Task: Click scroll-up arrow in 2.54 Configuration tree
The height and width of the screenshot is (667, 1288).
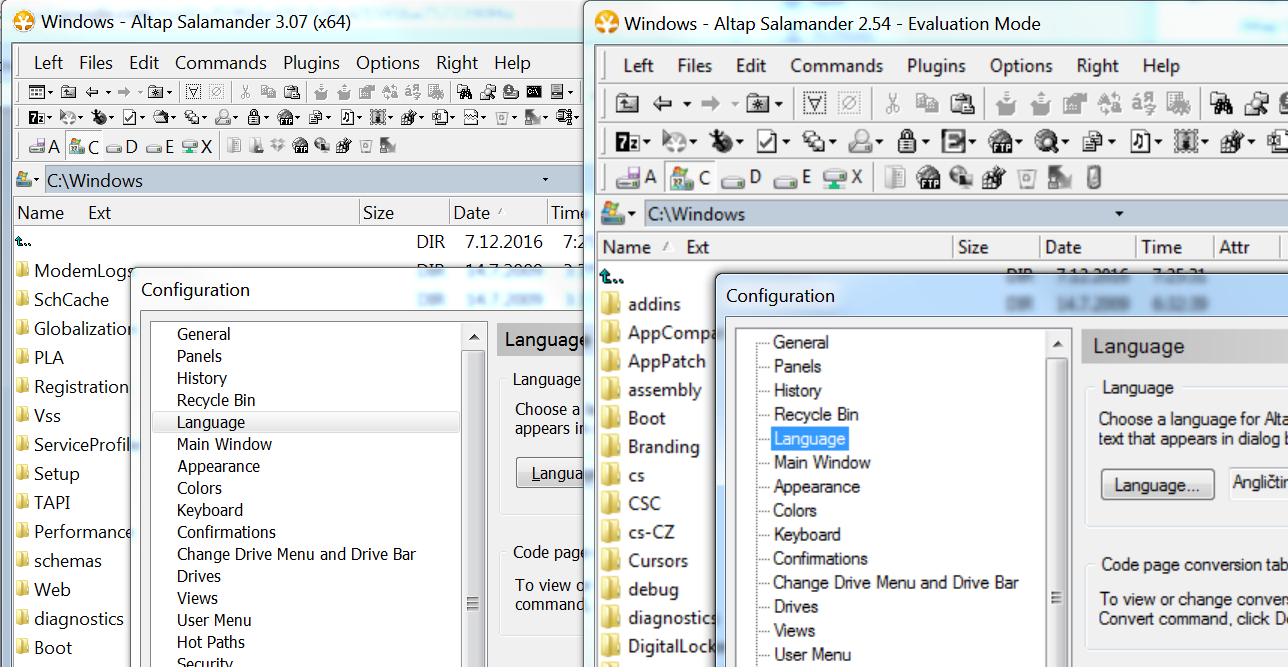Action: [x=1056, y=343]
